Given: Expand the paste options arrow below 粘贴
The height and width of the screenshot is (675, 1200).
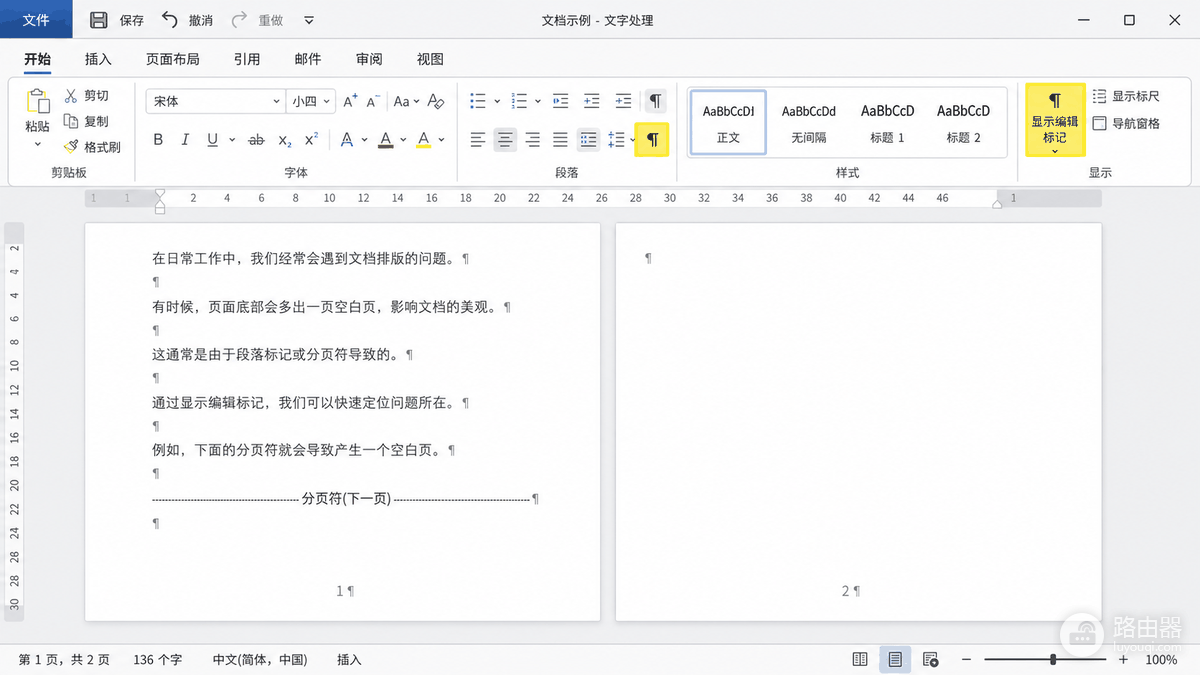Looking at the screenshot, I should [x=38, y=146].
